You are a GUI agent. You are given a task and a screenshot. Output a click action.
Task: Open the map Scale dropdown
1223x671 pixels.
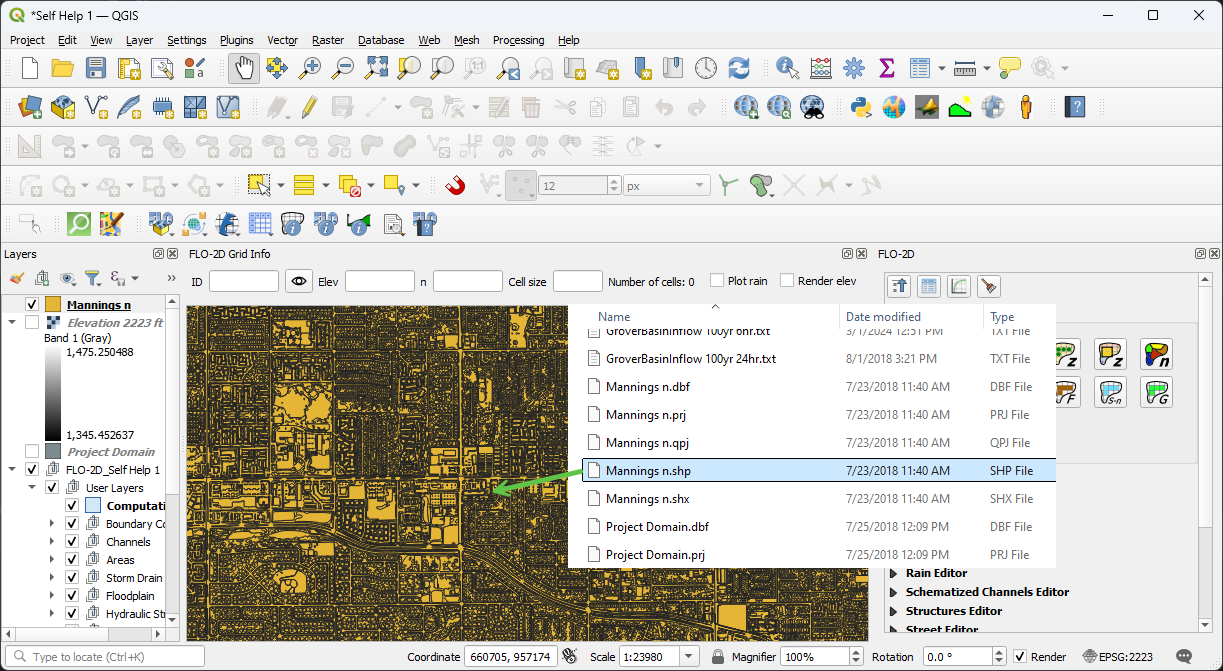(x=688, y=657)
